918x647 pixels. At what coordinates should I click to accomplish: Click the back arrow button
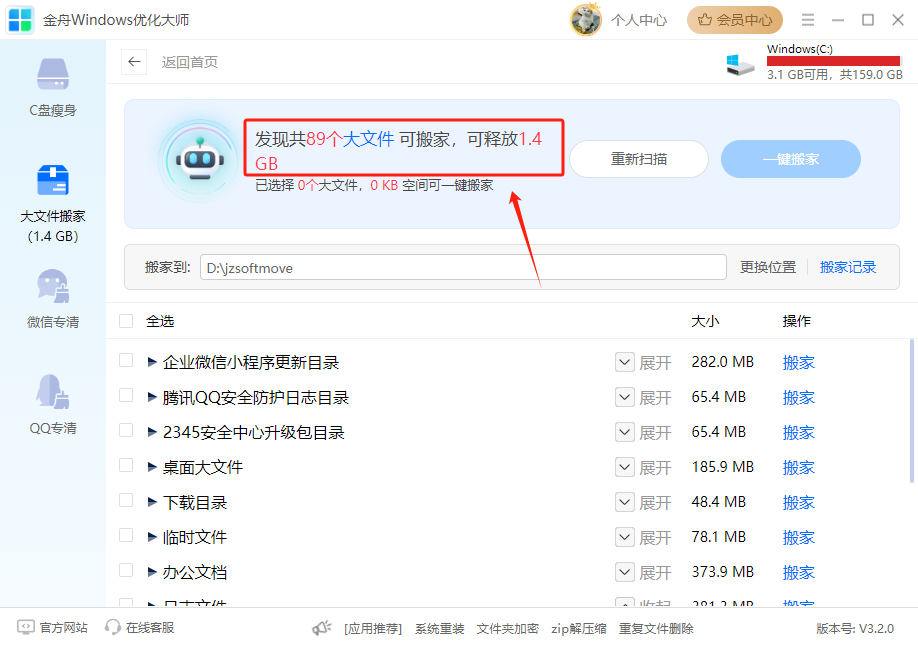click(134, 62)
